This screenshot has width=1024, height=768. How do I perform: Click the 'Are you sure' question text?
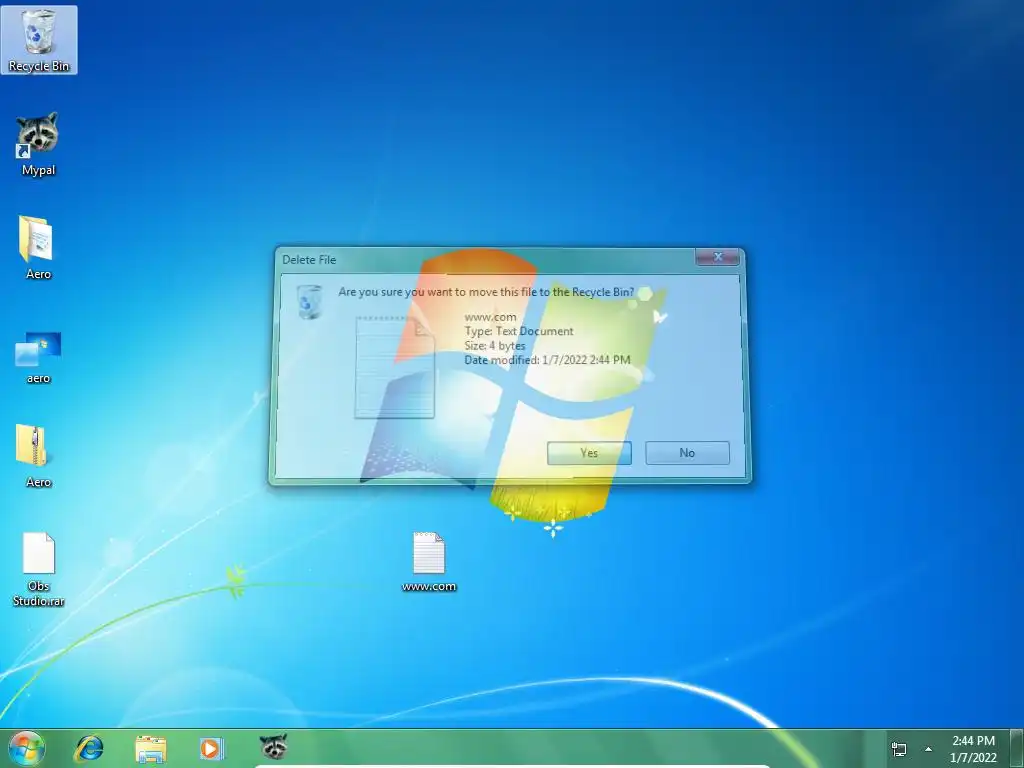(486, 292)
